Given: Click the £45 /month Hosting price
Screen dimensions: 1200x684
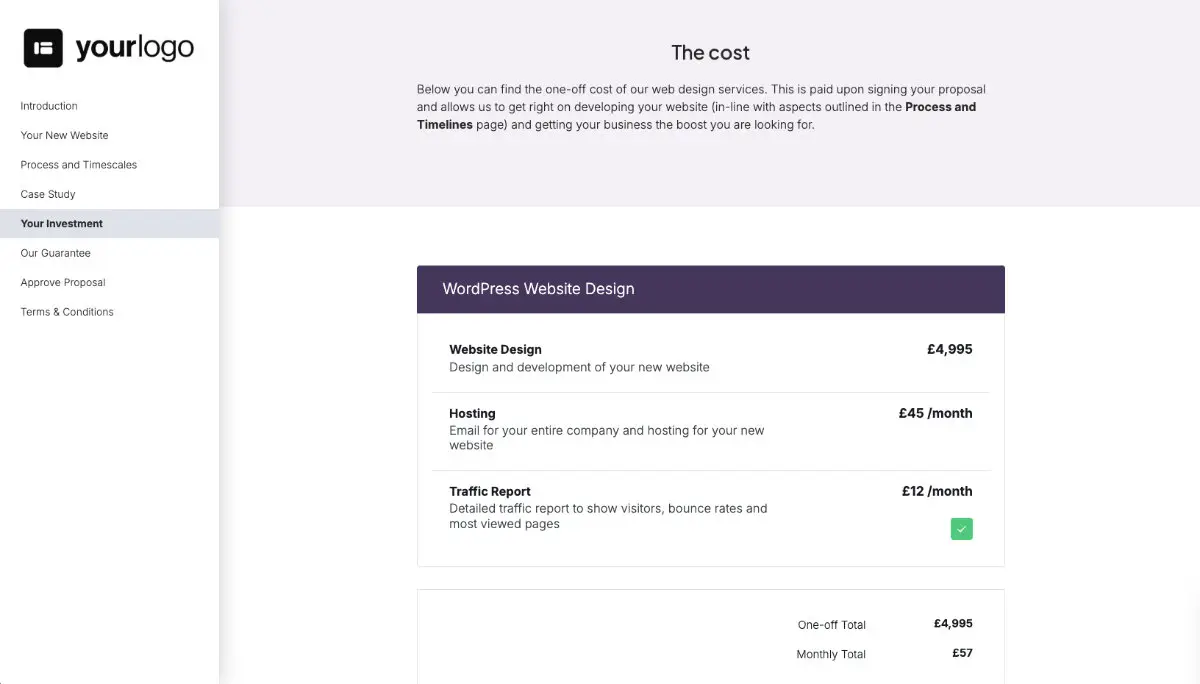Looking at the screenshot, I should (935, 412).
